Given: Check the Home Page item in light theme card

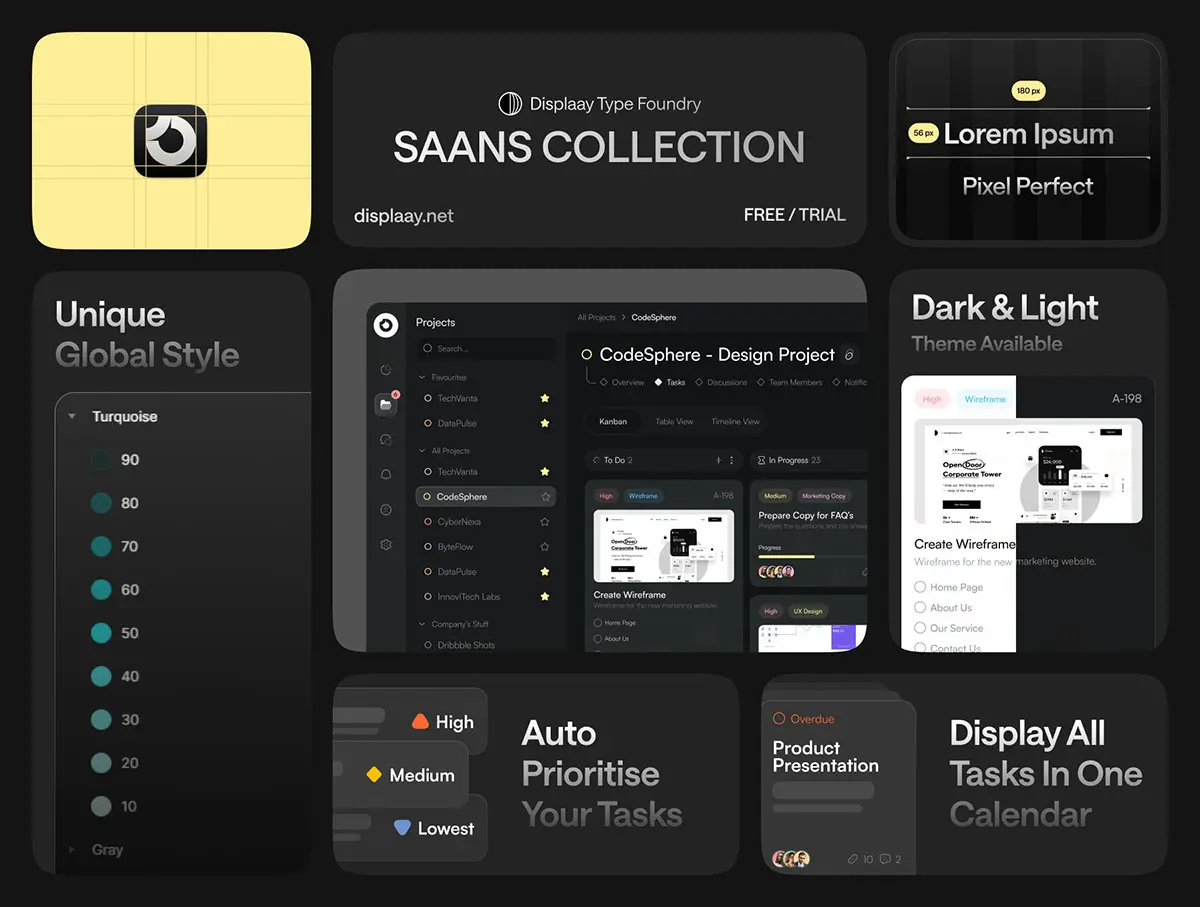Looking at the screenshot, I should [x=920, y=587].
